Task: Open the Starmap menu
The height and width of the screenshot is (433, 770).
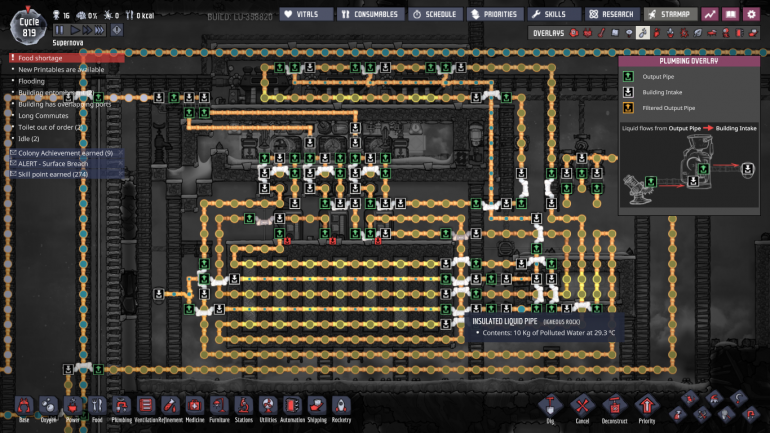Action: click(670, 14)
